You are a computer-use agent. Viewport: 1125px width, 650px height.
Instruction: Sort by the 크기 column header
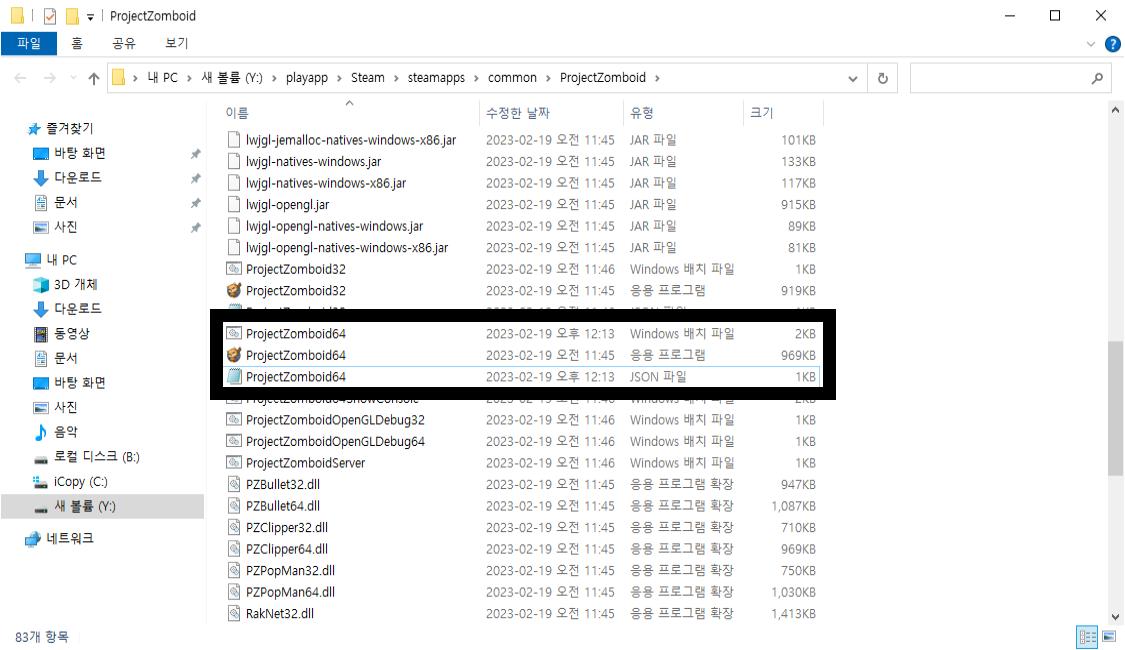[x=762, y=113]
